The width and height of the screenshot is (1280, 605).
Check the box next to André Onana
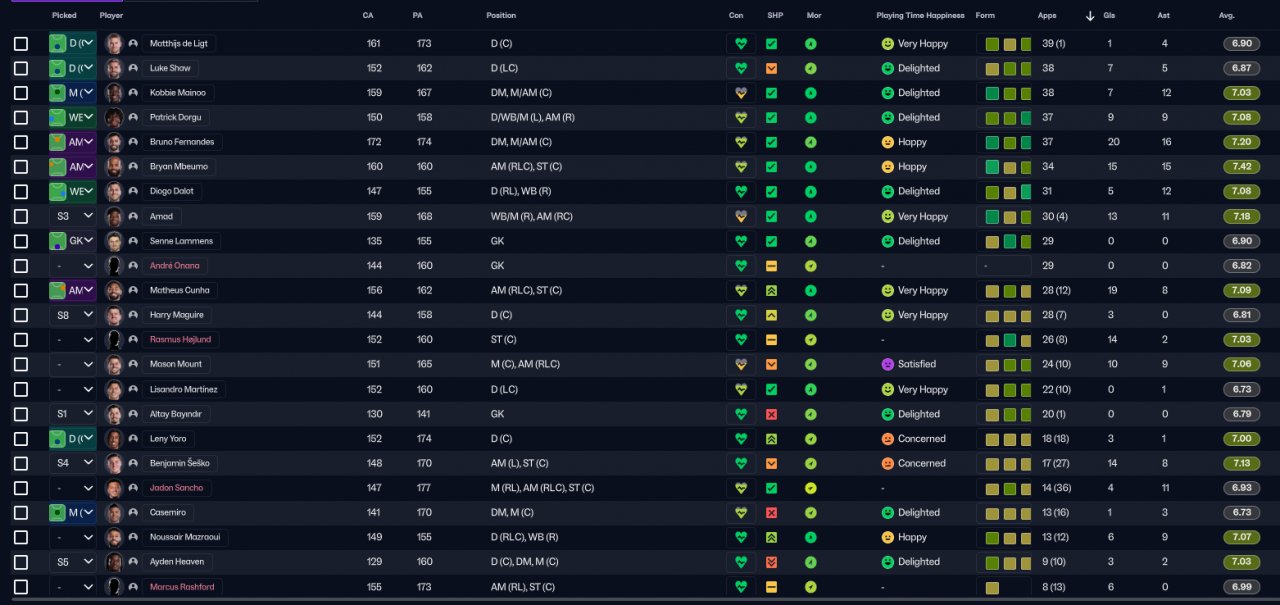tap(21, 266)
